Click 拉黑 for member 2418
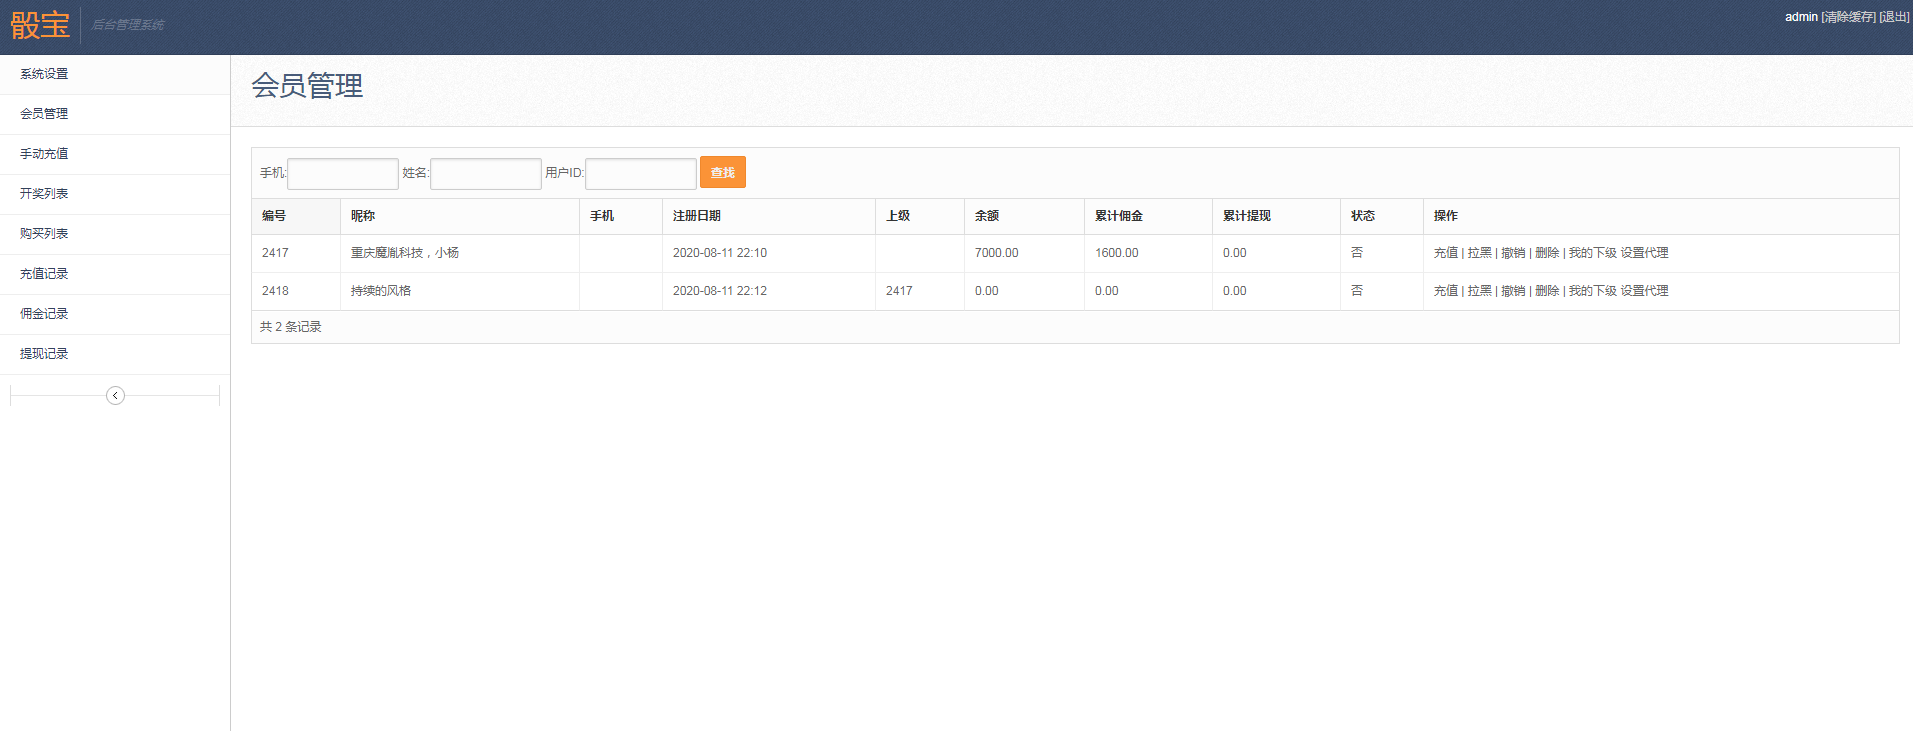The height and width of the screenshot is (731, 1913). (x=1479, y=291)
